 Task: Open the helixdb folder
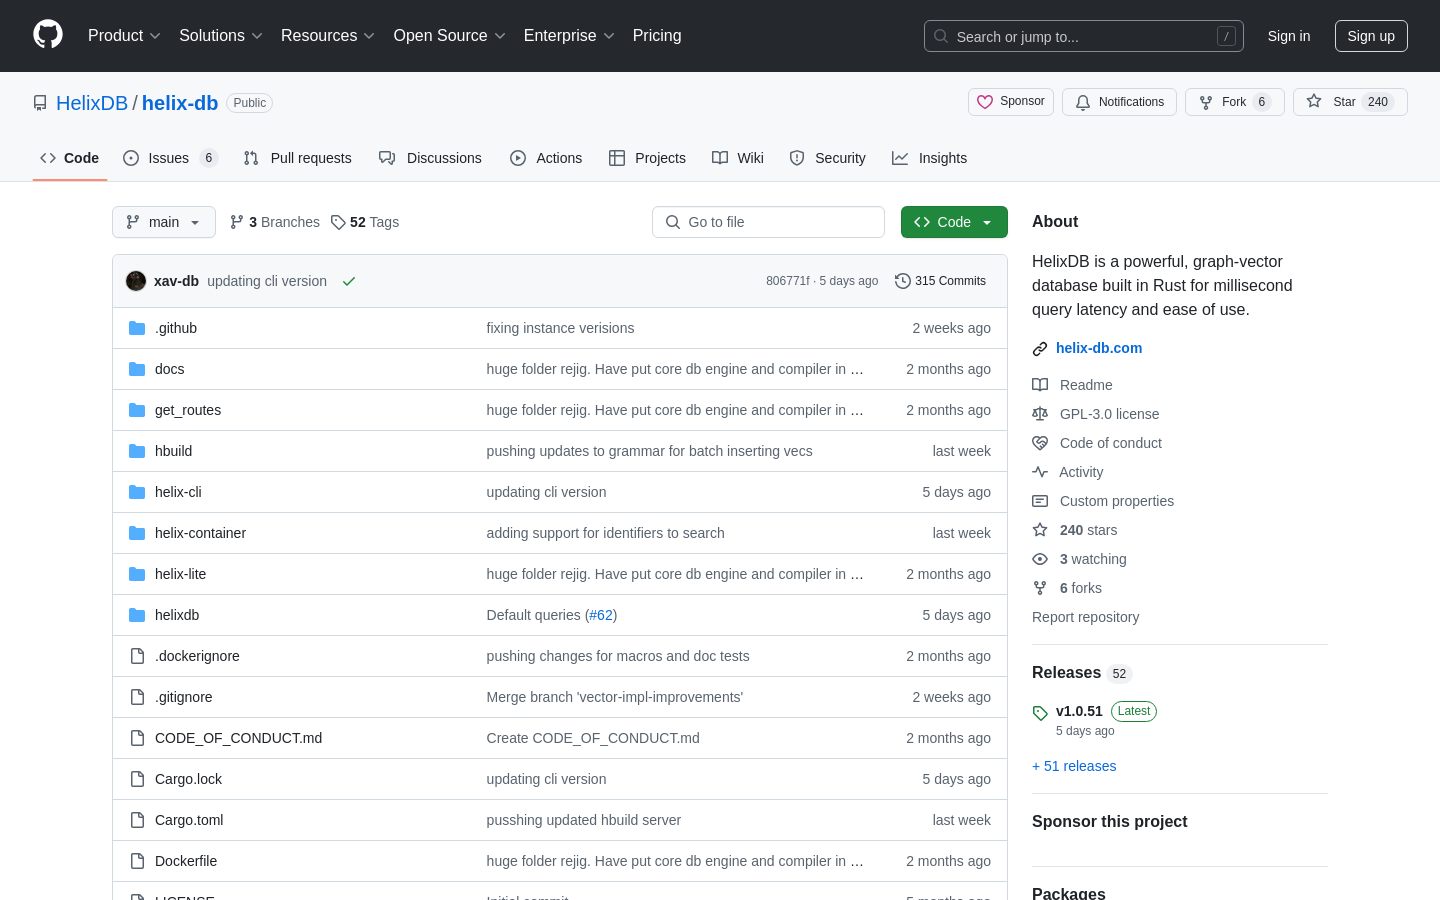pos(177,615)
